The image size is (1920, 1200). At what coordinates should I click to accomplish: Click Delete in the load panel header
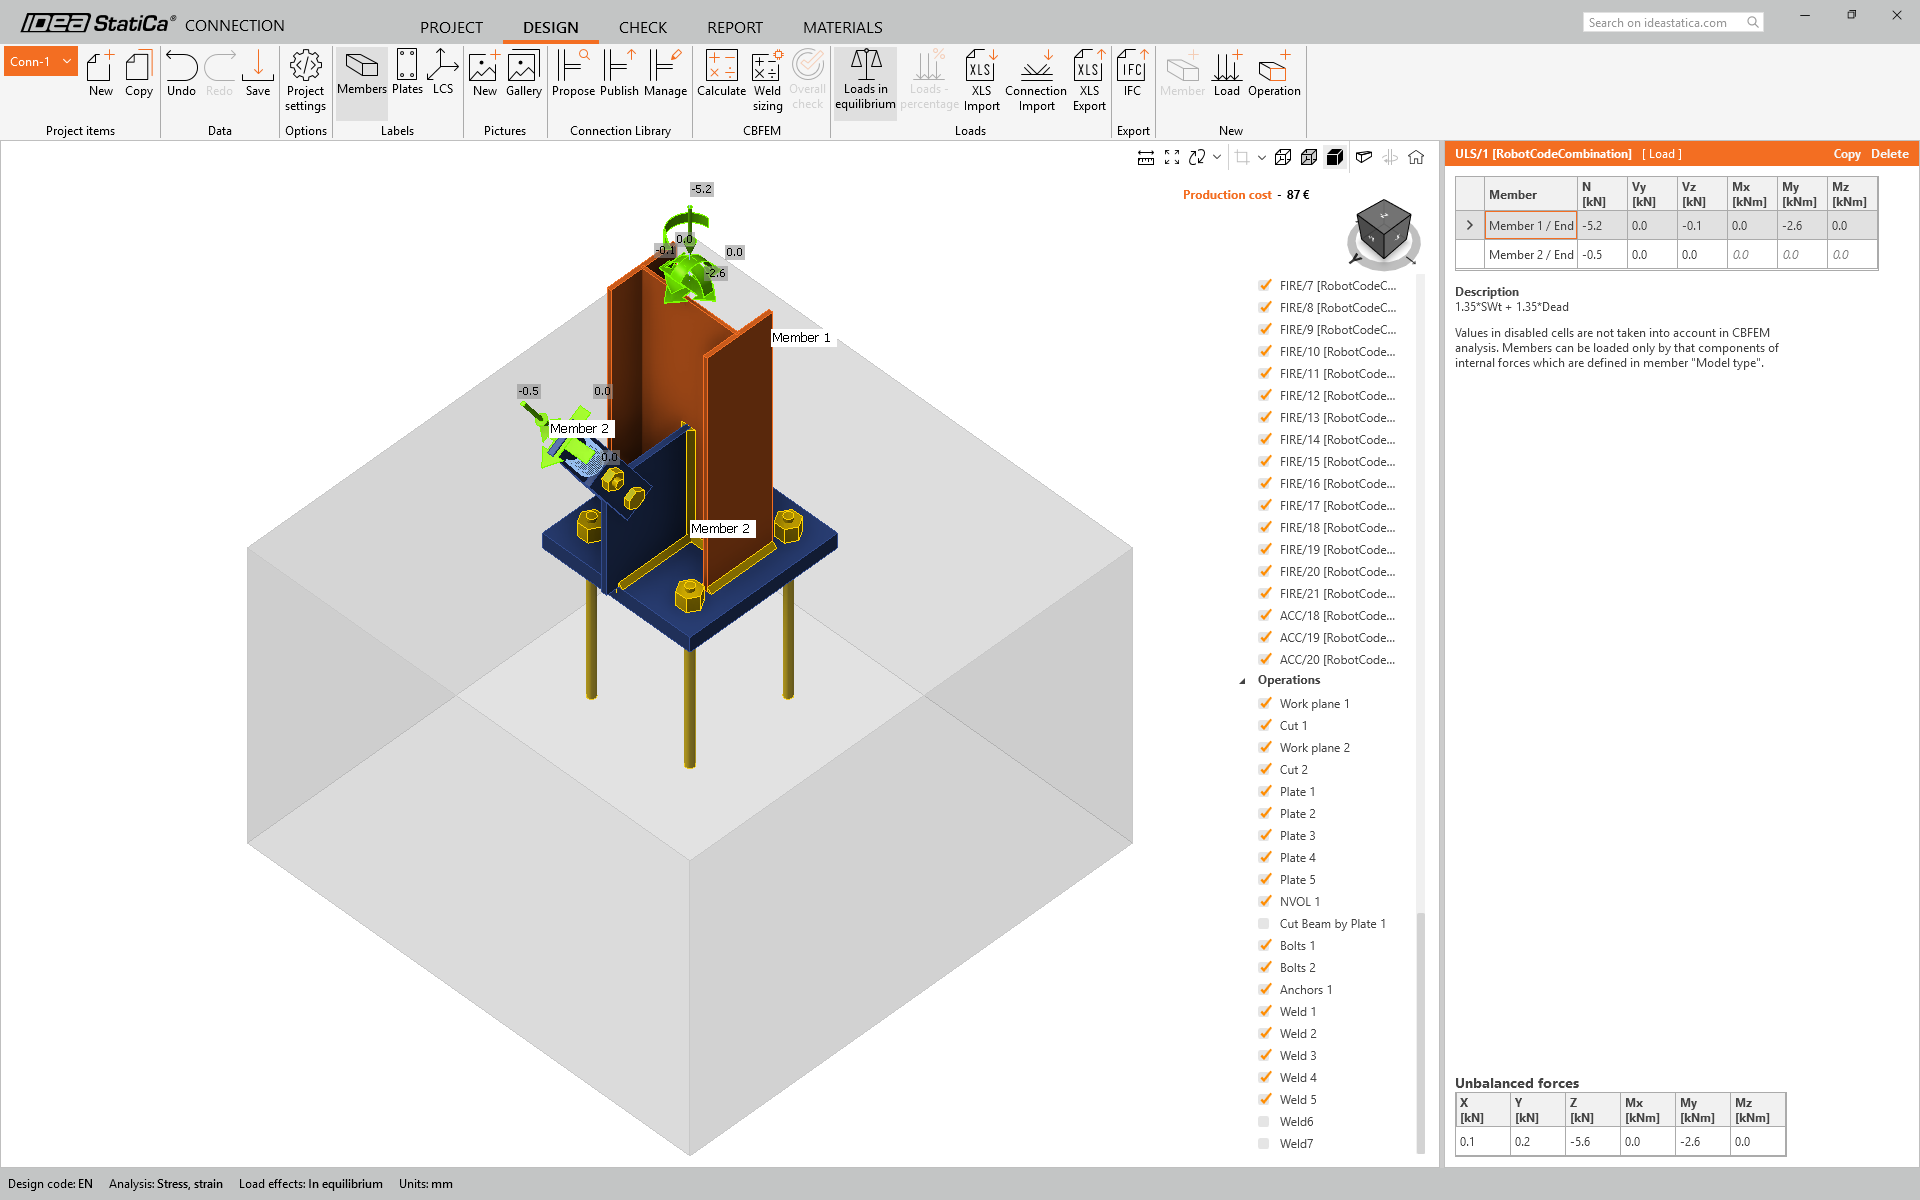pos(1889,154)
